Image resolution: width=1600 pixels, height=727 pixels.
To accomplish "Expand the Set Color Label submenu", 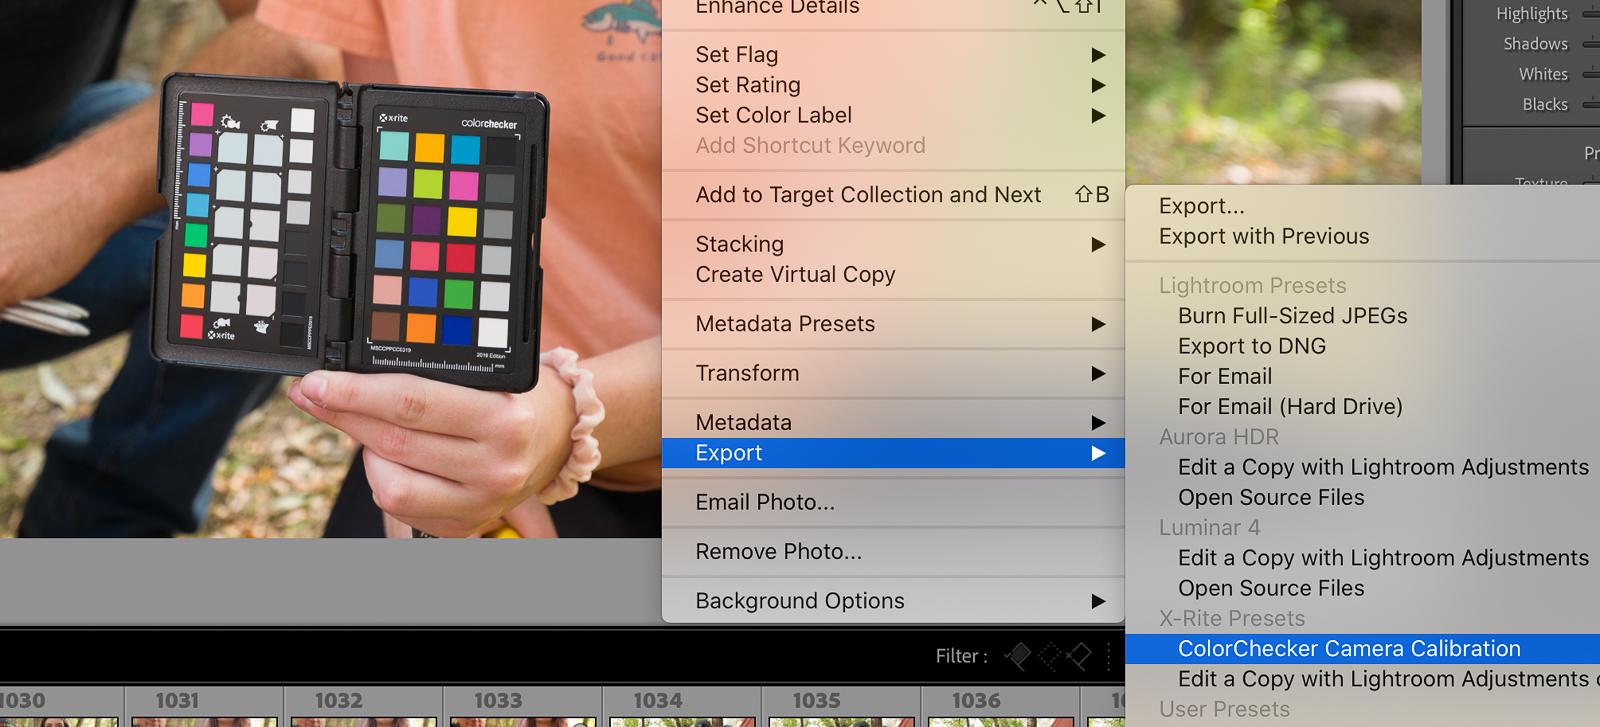I will click(x=773, y=115).
